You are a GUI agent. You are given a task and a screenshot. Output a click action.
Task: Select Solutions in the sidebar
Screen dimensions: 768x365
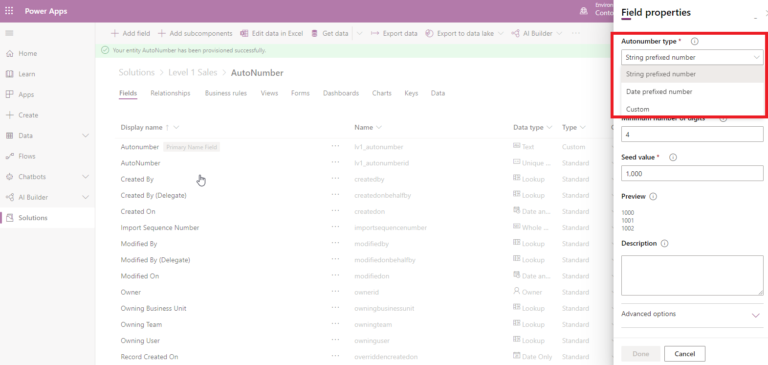point(33,218)
